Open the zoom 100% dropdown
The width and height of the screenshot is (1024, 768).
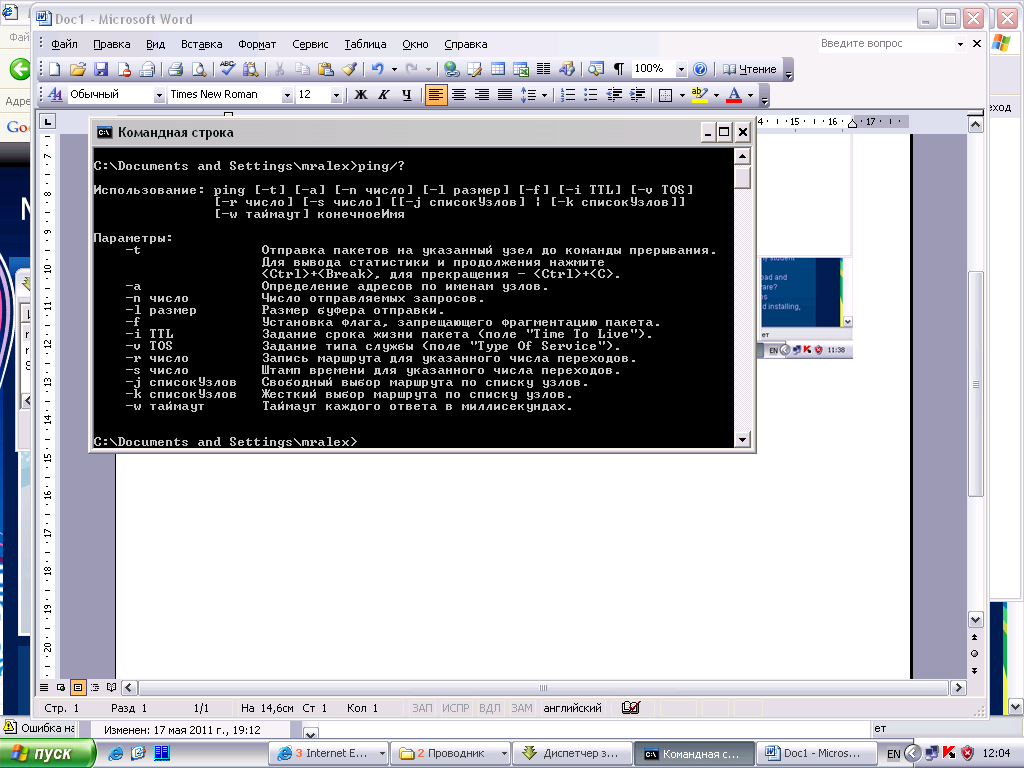(x=681, y=69)
